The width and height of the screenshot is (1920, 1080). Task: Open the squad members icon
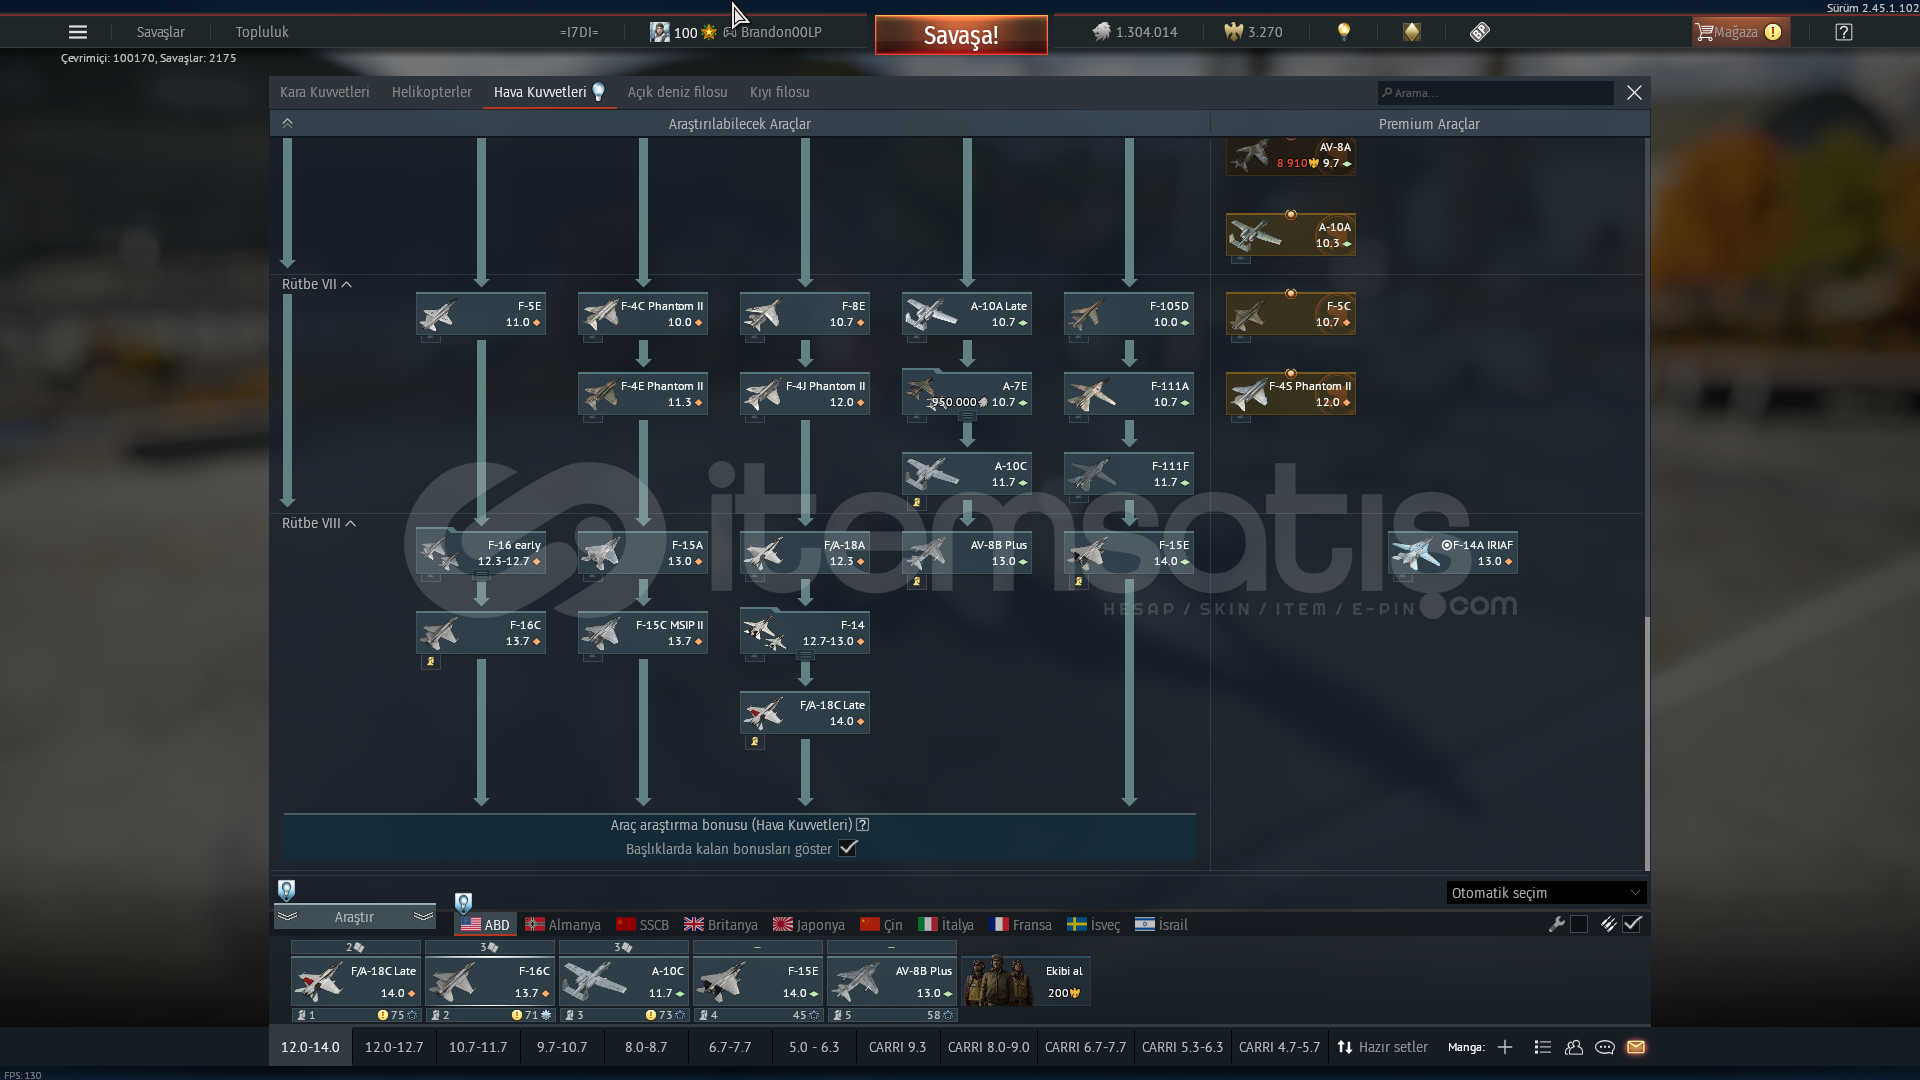[1574, 1047]
